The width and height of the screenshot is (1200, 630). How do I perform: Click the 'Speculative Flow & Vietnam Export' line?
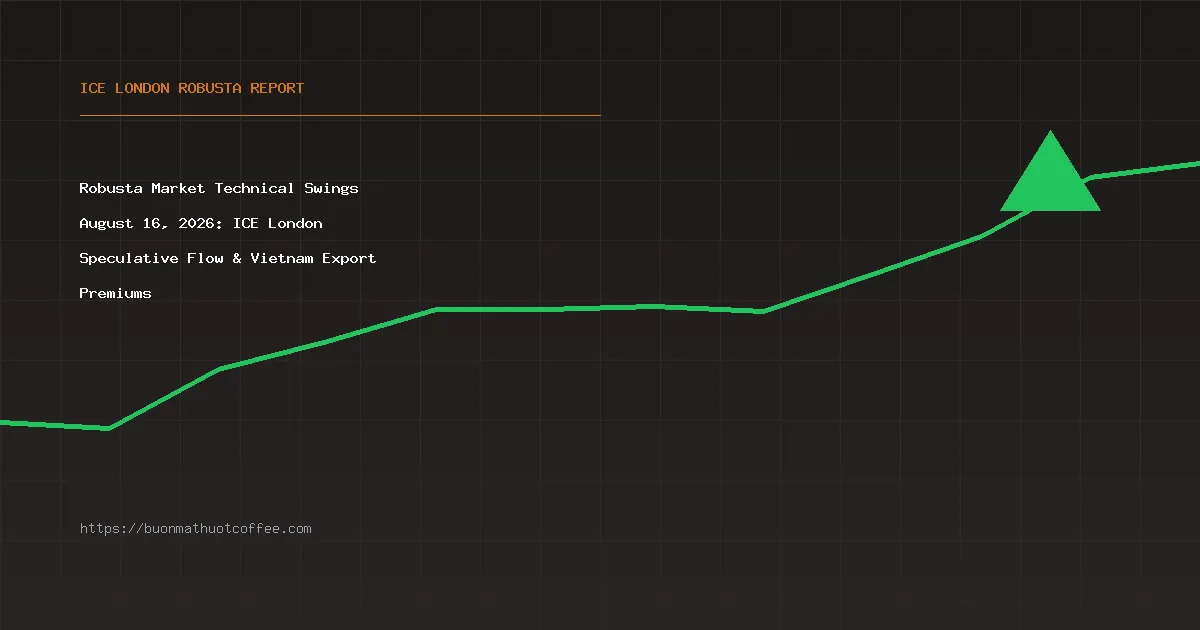click(x=228, y=258)
